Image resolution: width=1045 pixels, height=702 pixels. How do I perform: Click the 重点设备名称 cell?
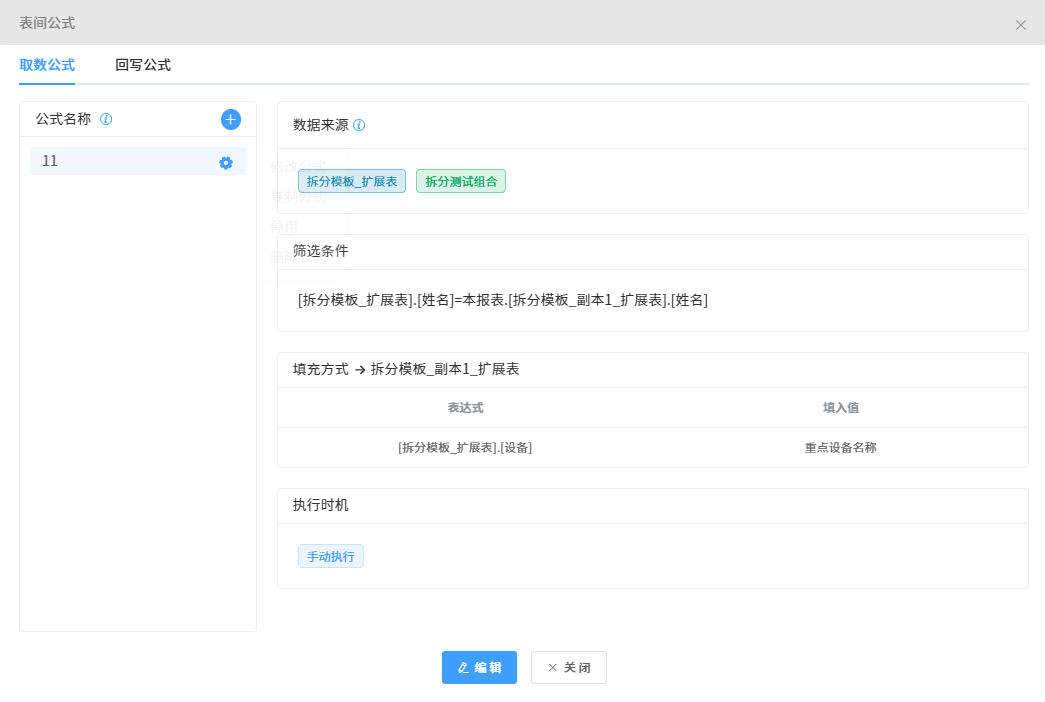click(x=840, y=447)
